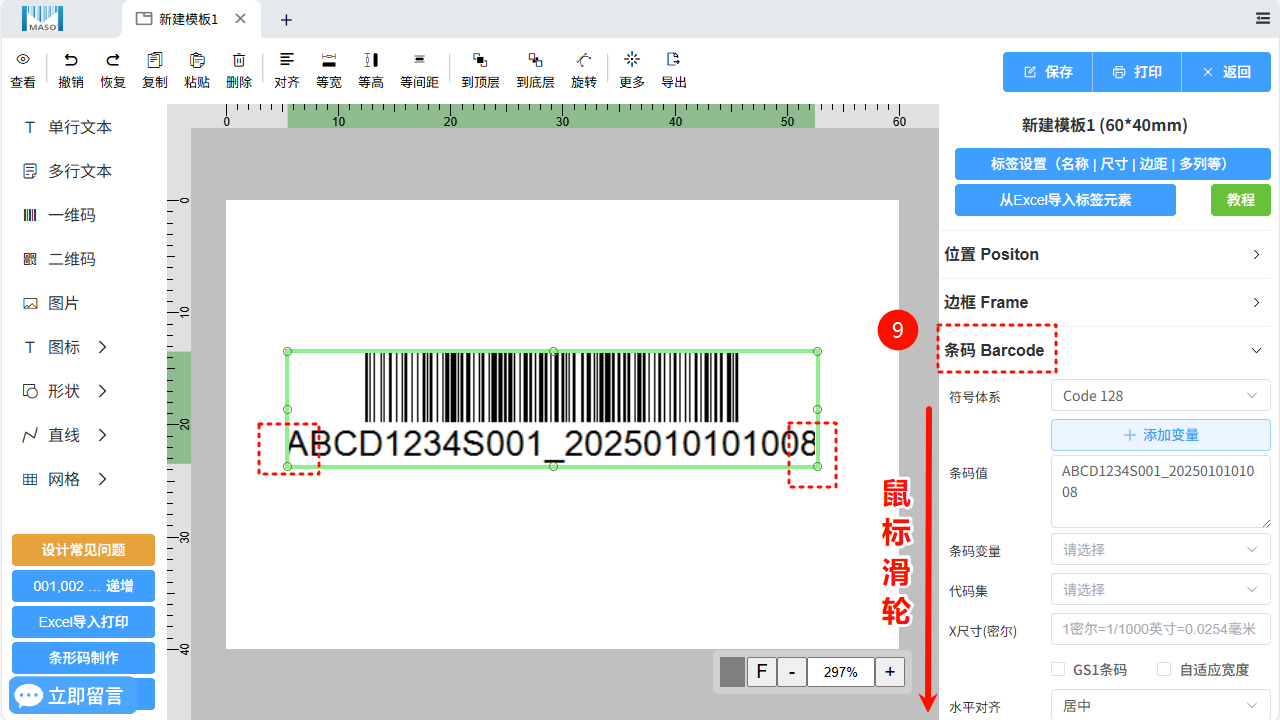
Task: Select the barcode on the canvas
Action: click(552, 408)
